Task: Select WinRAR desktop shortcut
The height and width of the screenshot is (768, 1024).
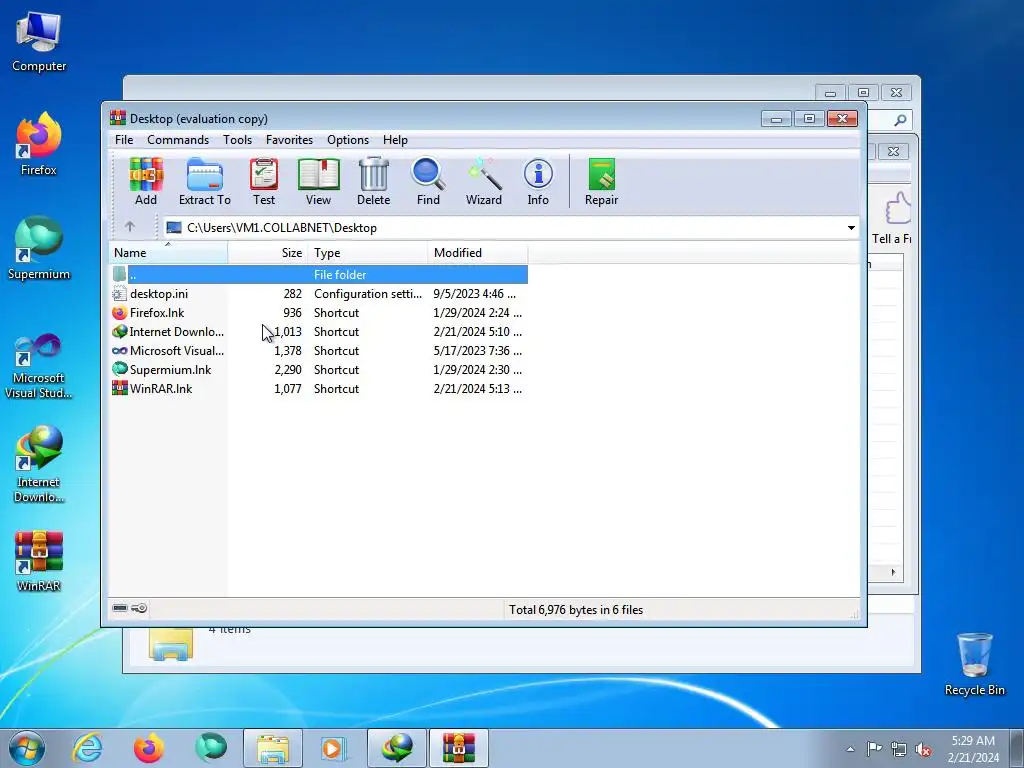Action: [x=39, y=560]
